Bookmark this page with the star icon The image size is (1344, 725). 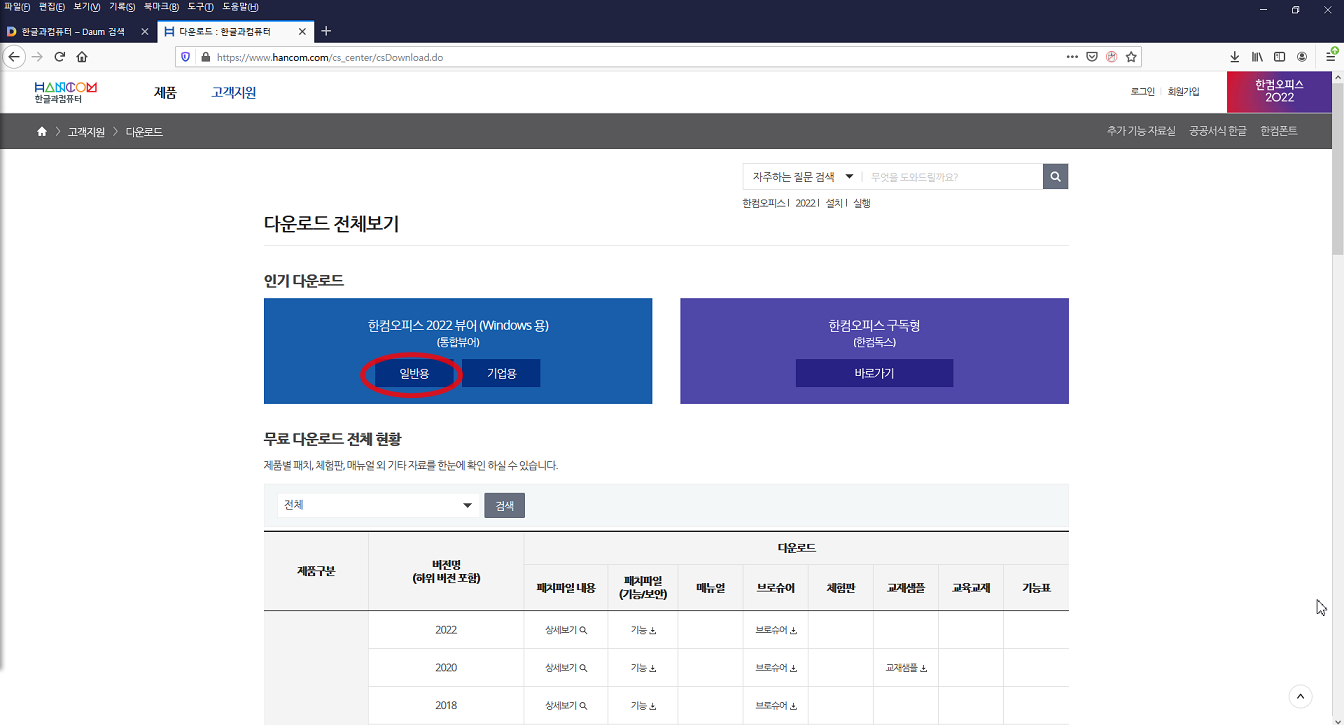[x=1131, y=57]
